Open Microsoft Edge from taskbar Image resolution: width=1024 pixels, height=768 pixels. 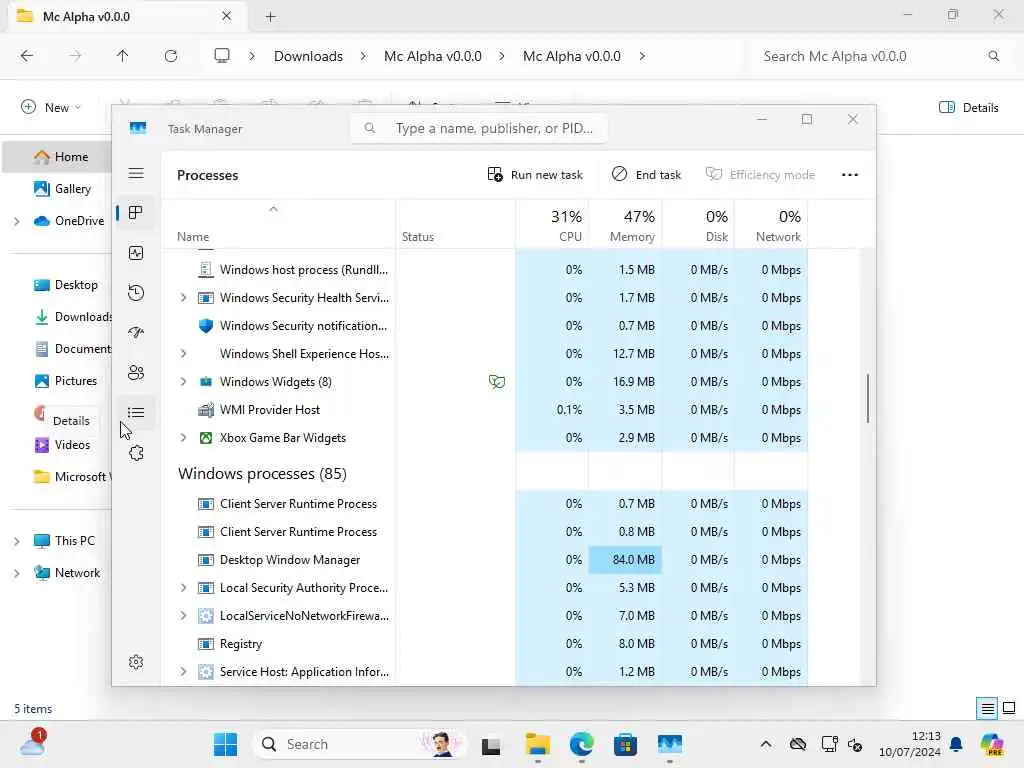pyautogui.click(x=581, y=744)
